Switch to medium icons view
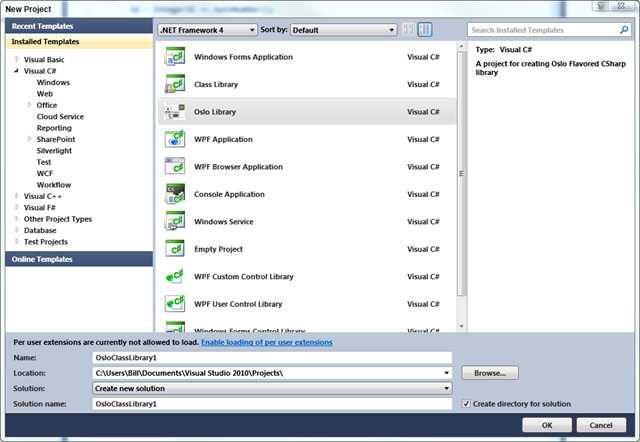The image size is (640, 442). click(425, 30)
